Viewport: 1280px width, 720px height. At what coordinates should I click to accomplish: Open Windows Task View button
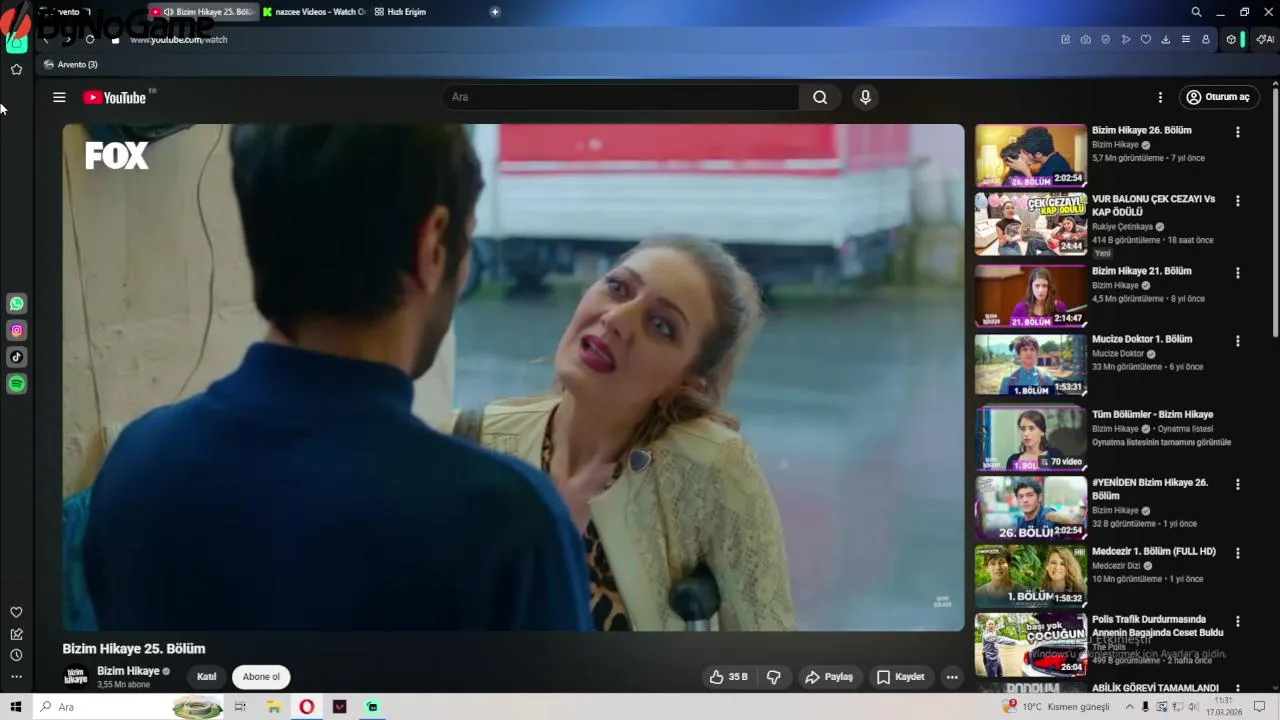(240, 707)
